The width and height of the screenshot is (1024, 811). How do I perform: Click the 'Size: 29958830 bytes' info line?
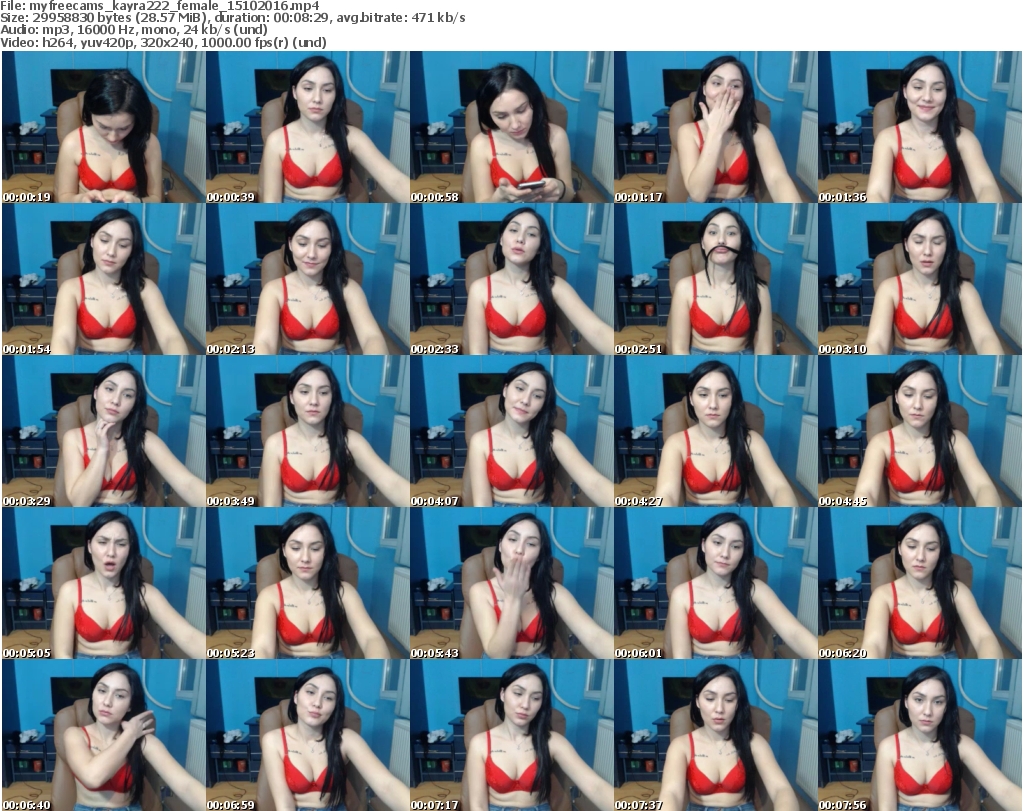(x=232, y=18)
